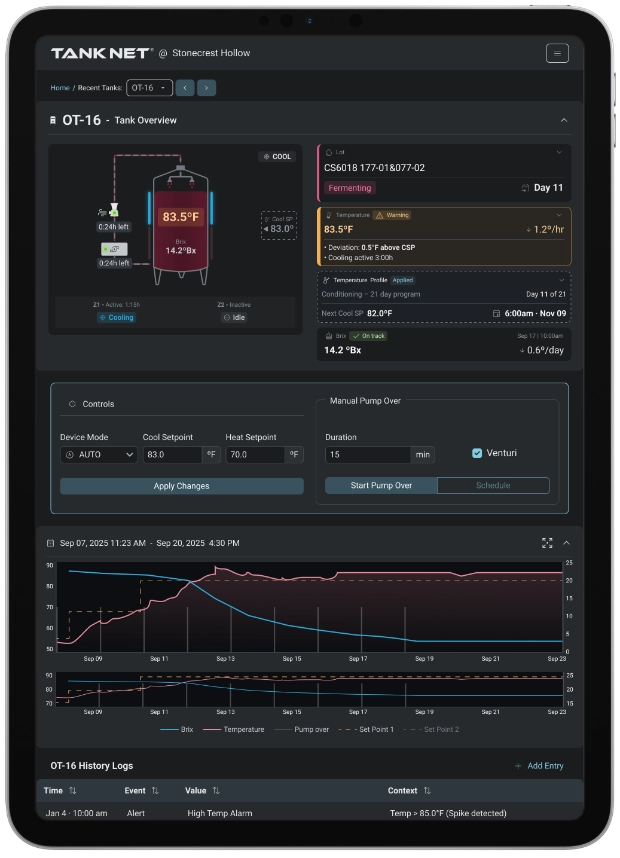Expand the Lot card chevron
Screen dimensions: 620x858
[559, 153]
